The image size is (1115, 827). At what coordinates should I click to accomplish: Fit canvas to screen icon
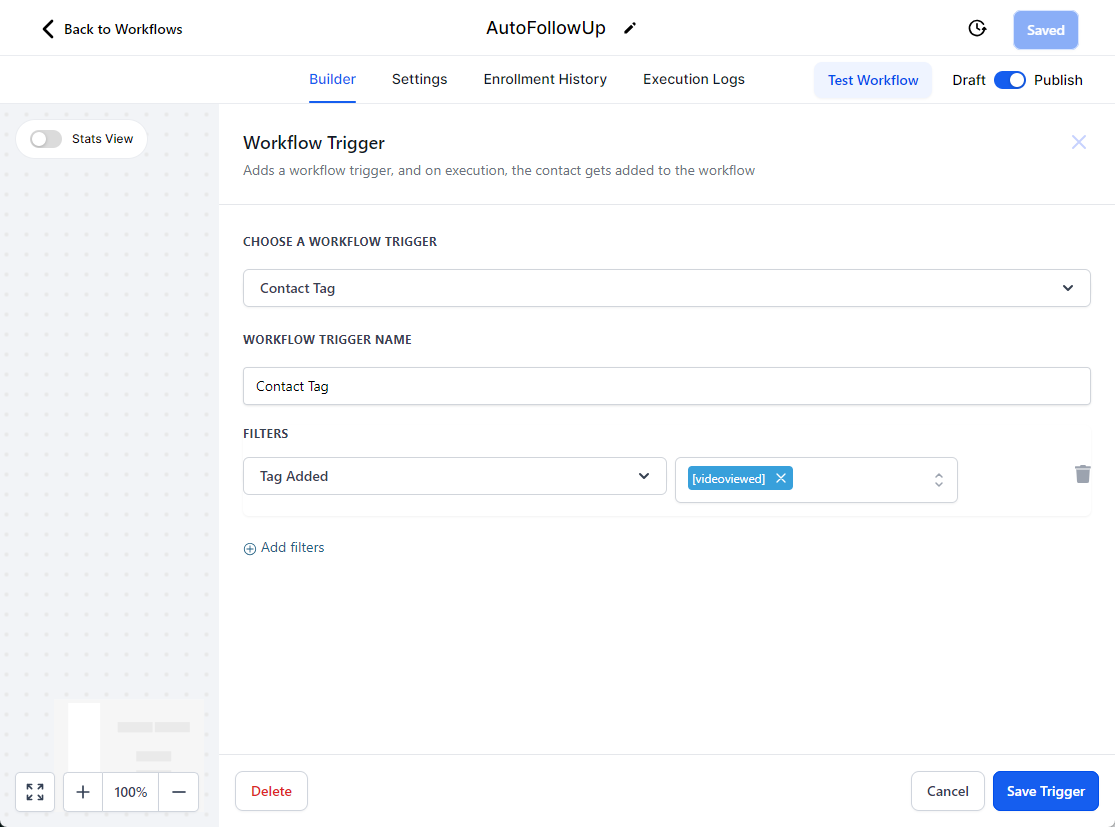[35, 791]
